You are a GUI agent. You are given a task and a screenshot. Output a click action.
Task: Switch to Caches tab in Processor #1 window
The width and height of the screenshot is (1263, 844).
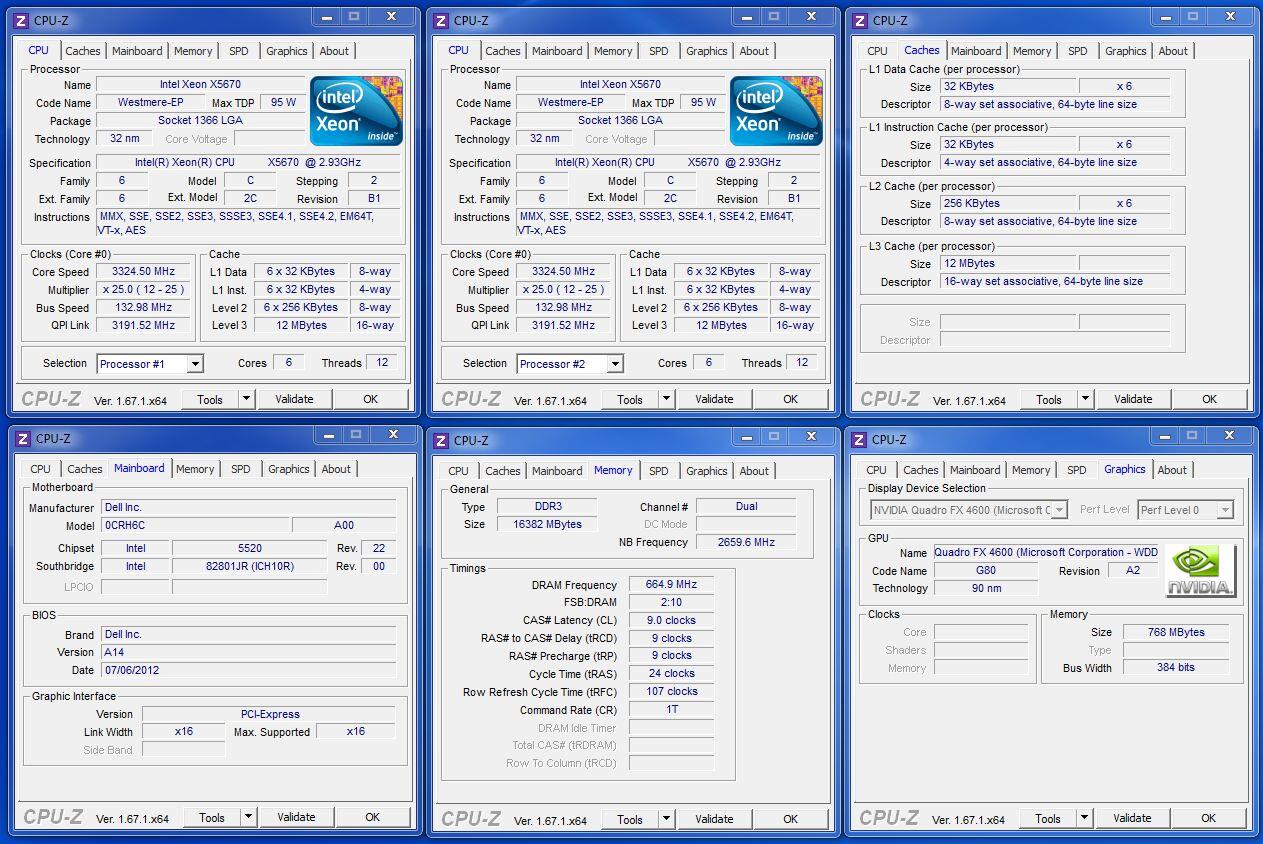coord(83,51)
